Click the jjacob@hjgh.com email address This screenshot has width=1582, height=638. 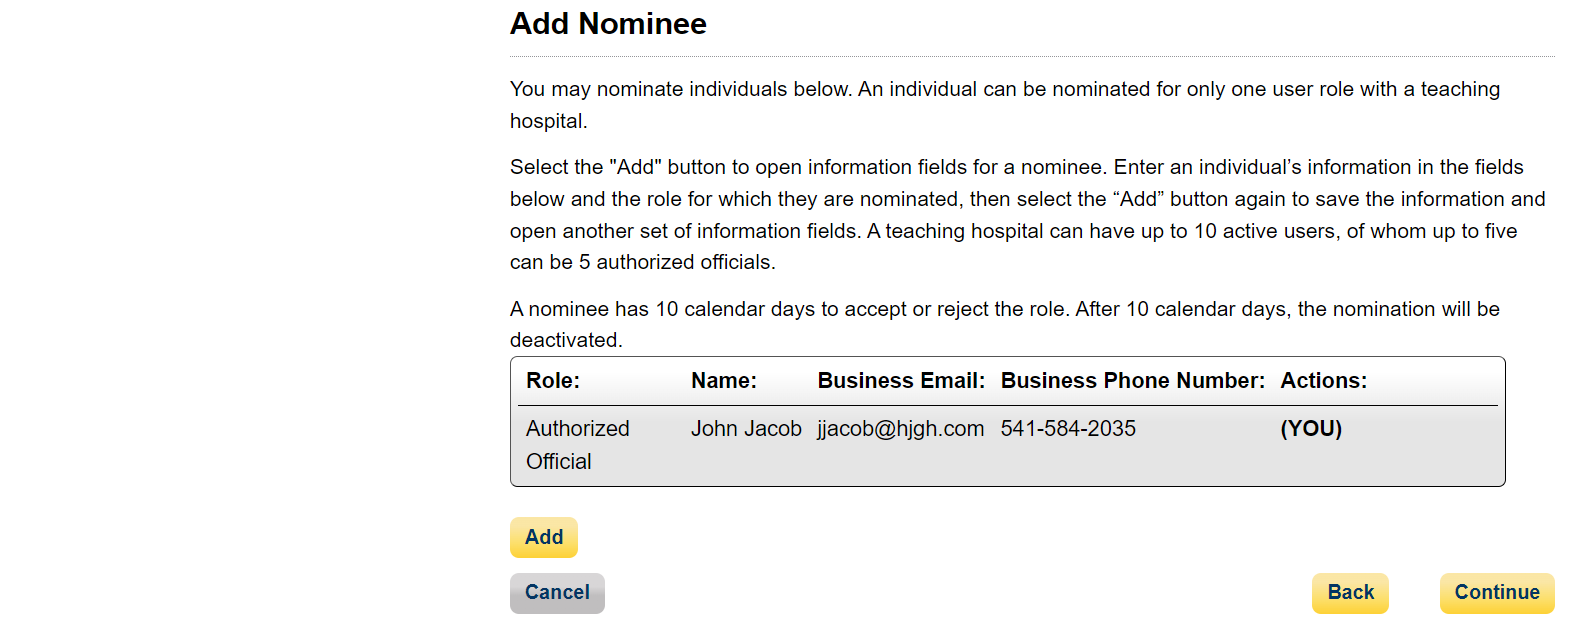tap(900, 429)
